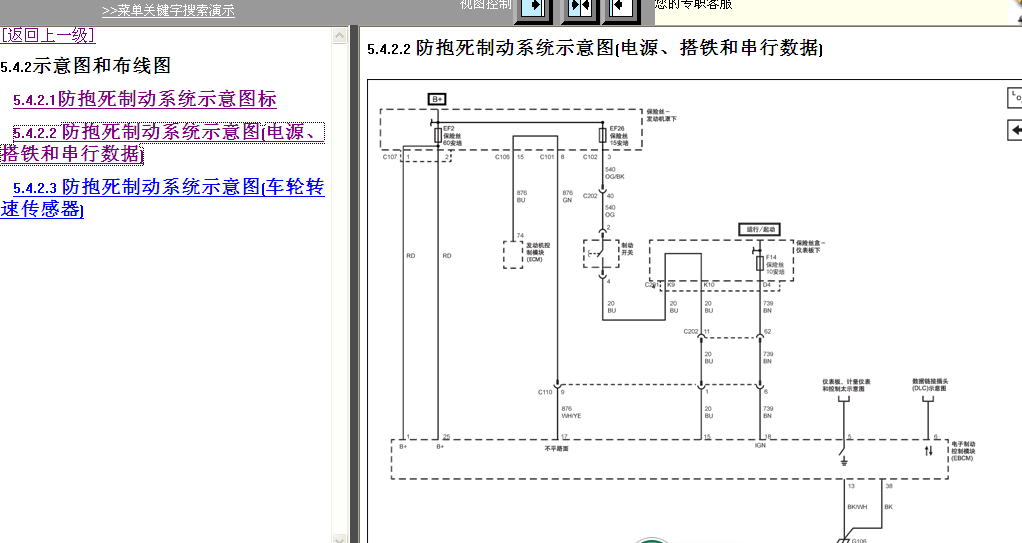Click the 电子制动控制模块 (EBCM) label
Viewport: 1022px width, 543px height.
(x=963, y=451)
